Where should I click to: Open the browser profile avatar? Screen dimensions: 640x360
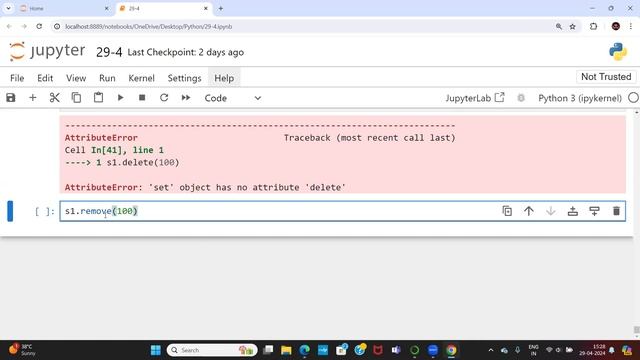coord(616,27)
